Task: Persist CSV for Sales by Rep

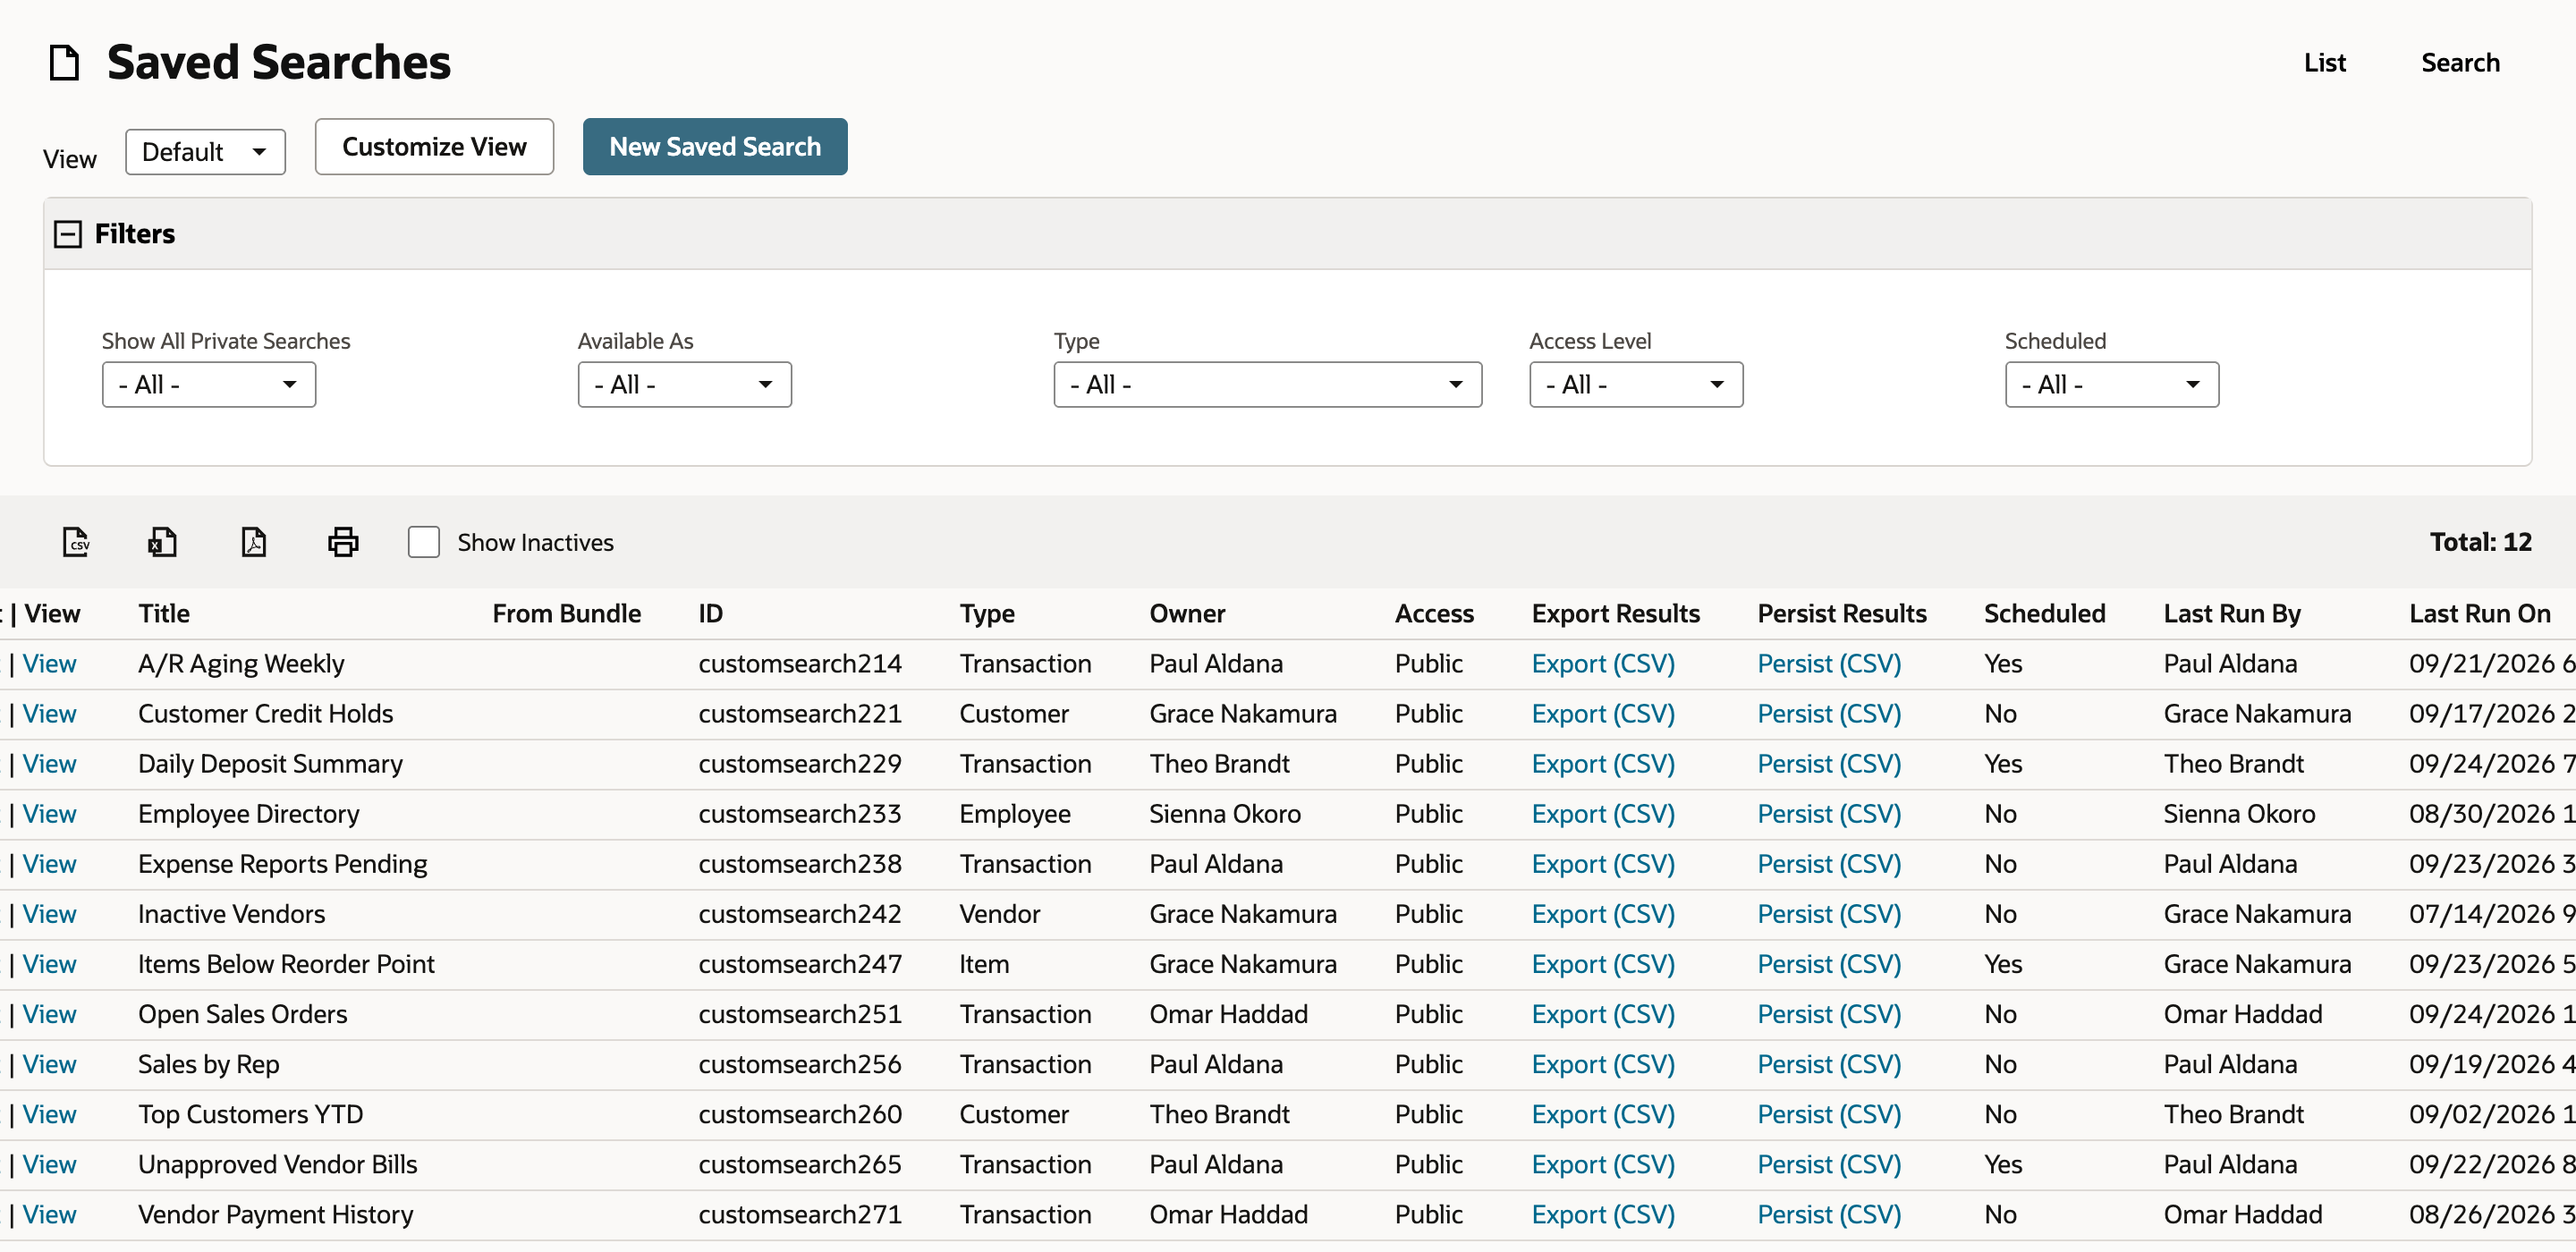Action: 1829,1064
